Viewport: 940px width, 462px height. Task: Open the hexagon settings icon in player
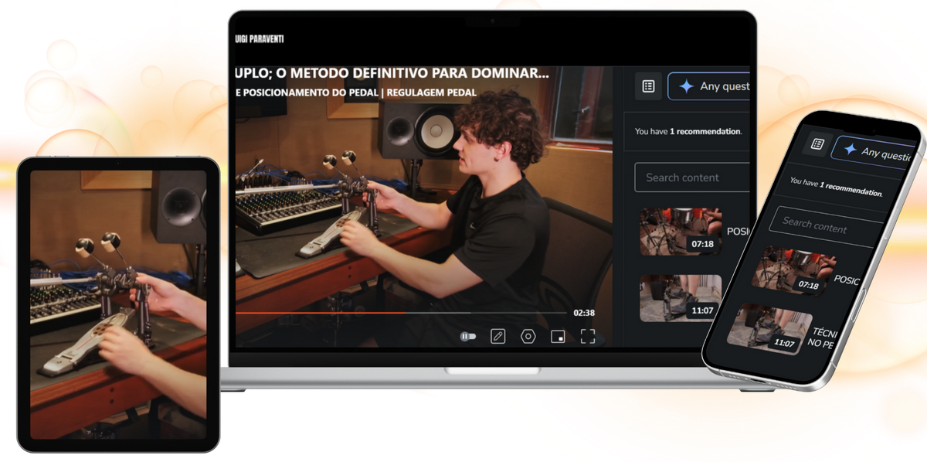click(x=528, y=336)
